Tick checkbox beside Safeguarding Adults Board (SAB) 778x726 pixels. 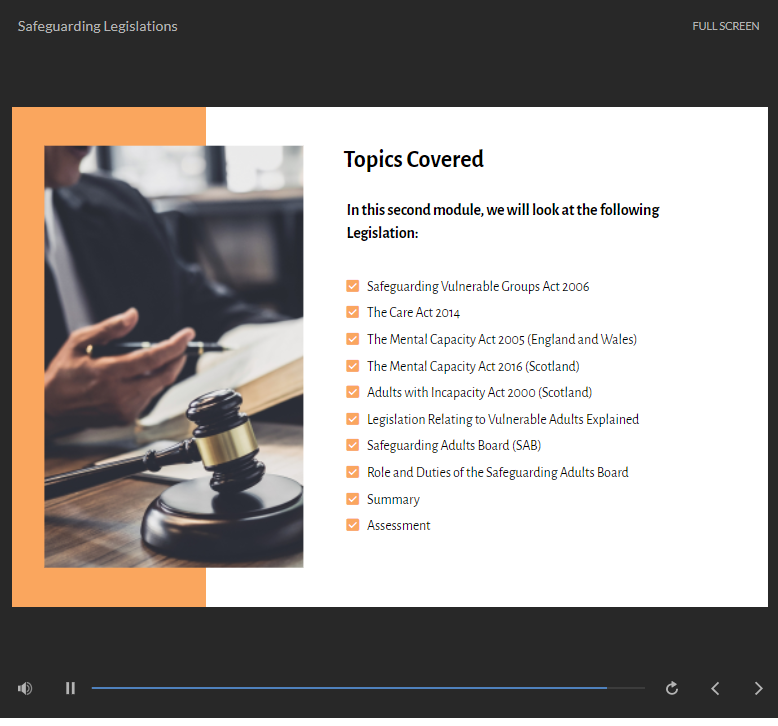(x=352, y=445)
